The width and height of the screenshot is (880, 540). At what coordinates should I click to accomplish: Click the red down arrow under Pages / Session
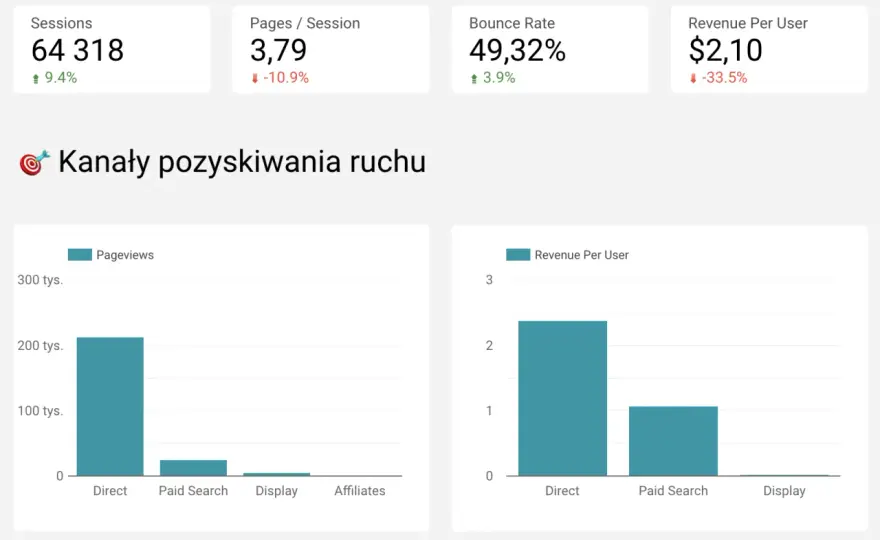pos(255,79)
